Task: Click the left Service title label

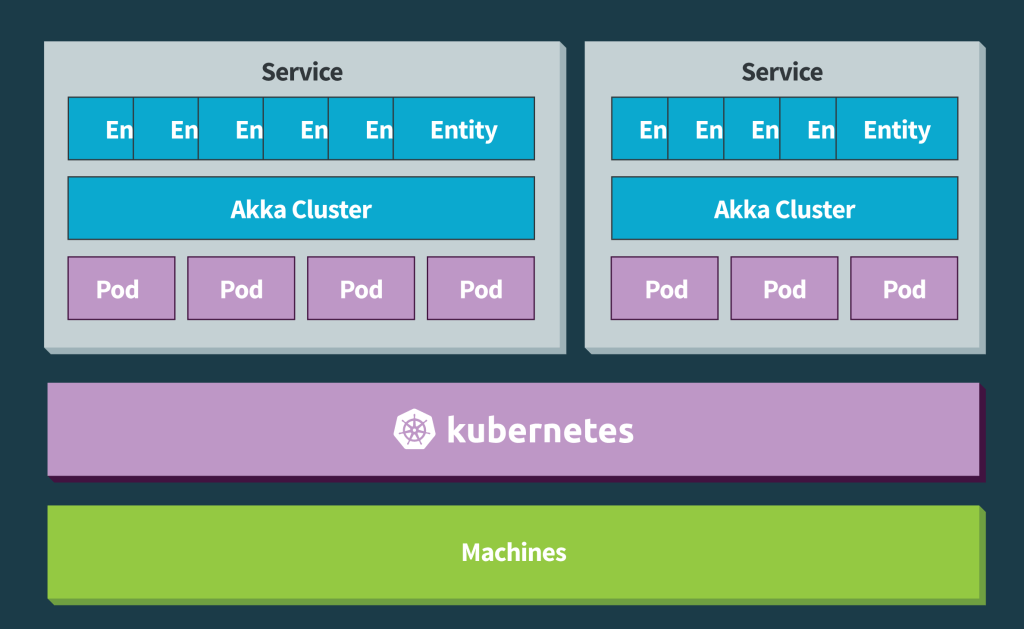Action: [x=302, y=72]
